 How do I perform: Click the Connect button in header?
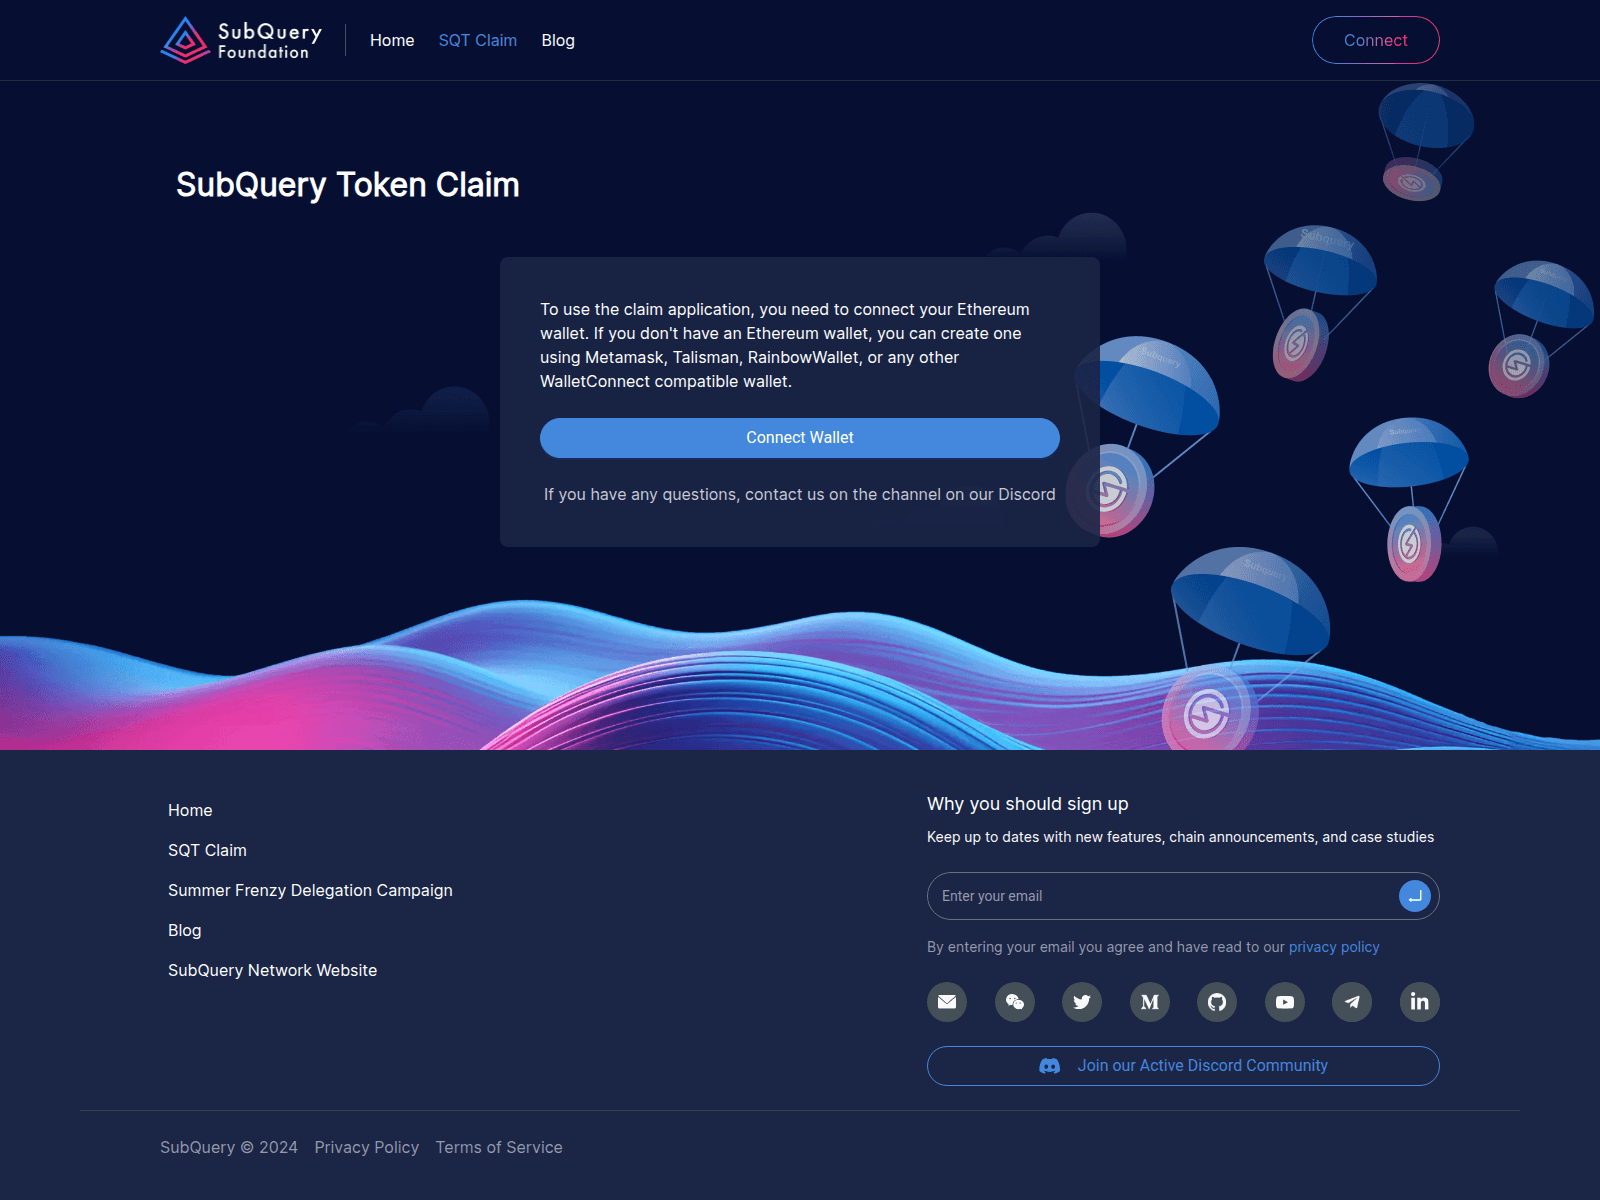[x=1376, y=40]
